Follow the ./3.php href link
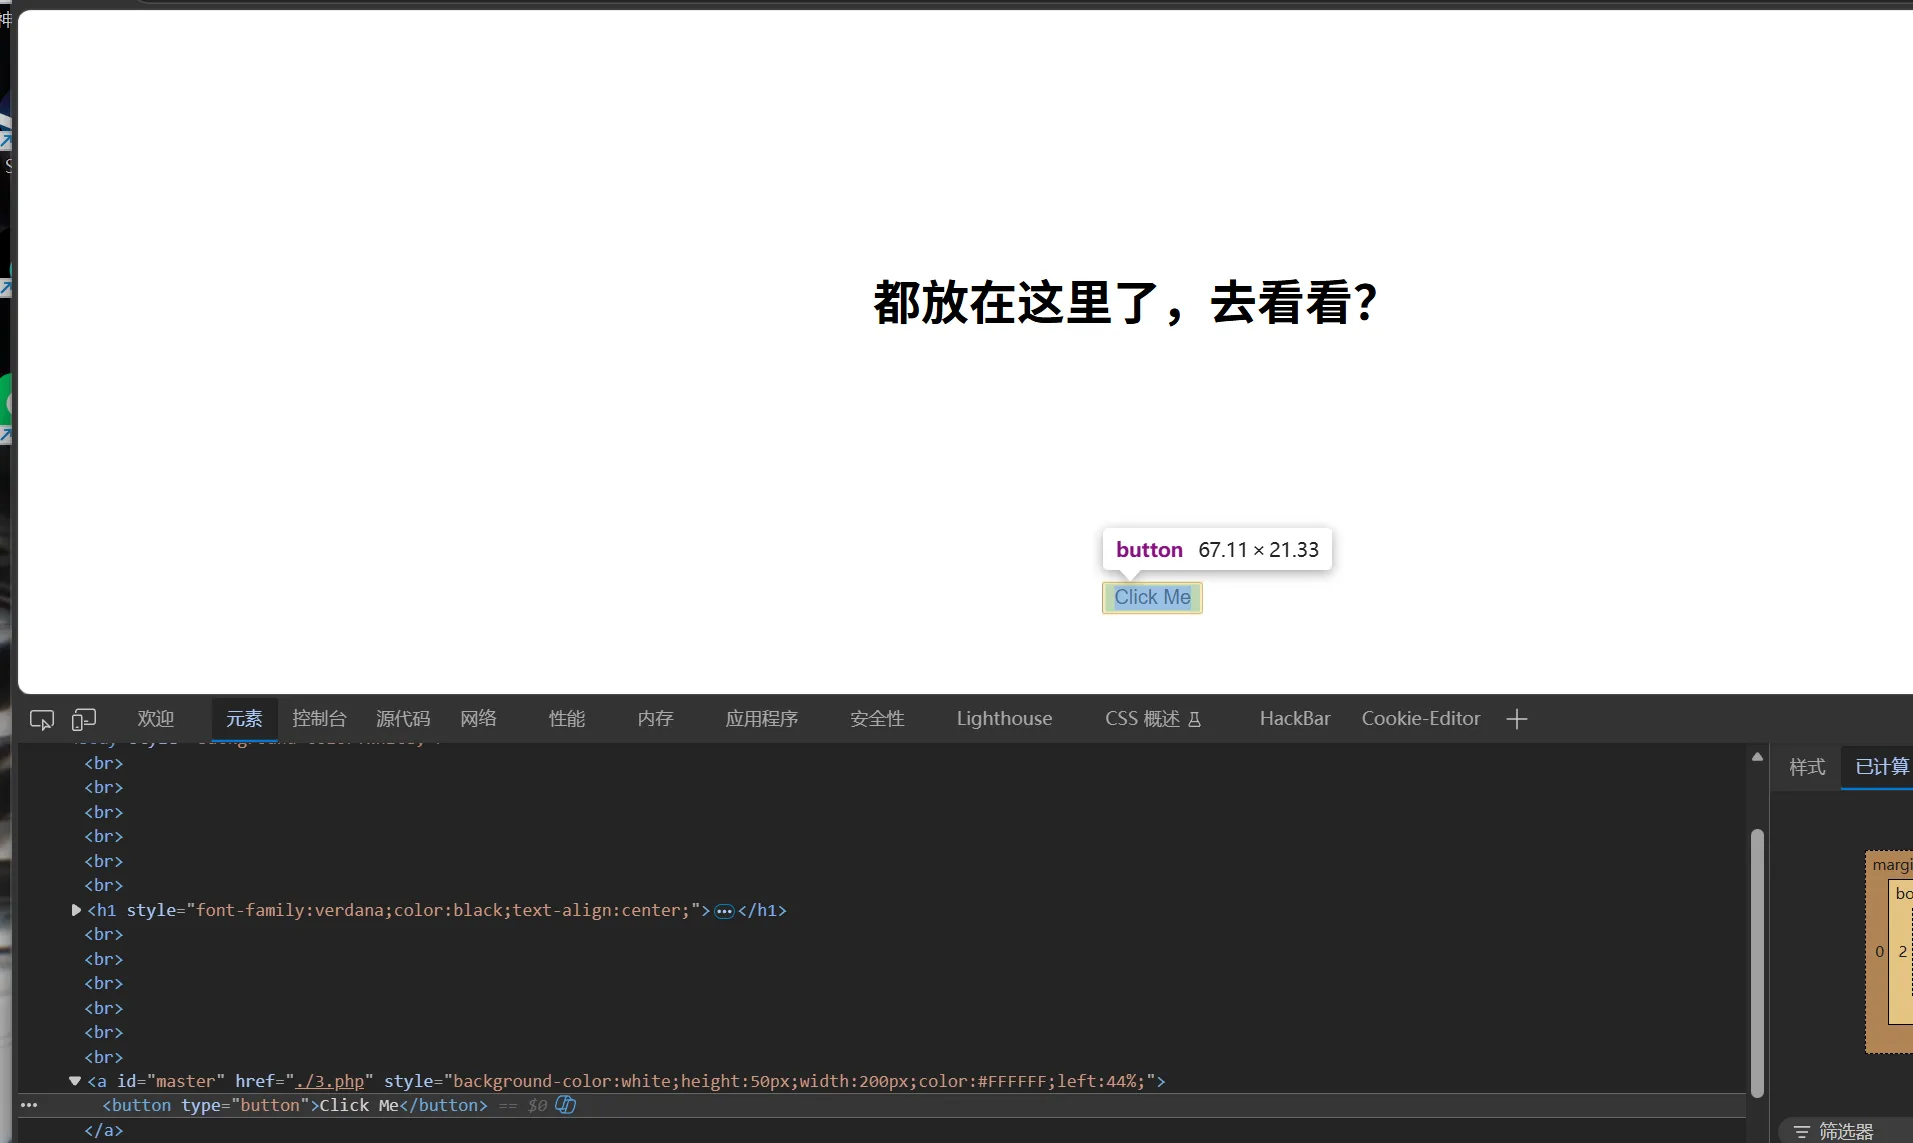 click(330, 1081)
